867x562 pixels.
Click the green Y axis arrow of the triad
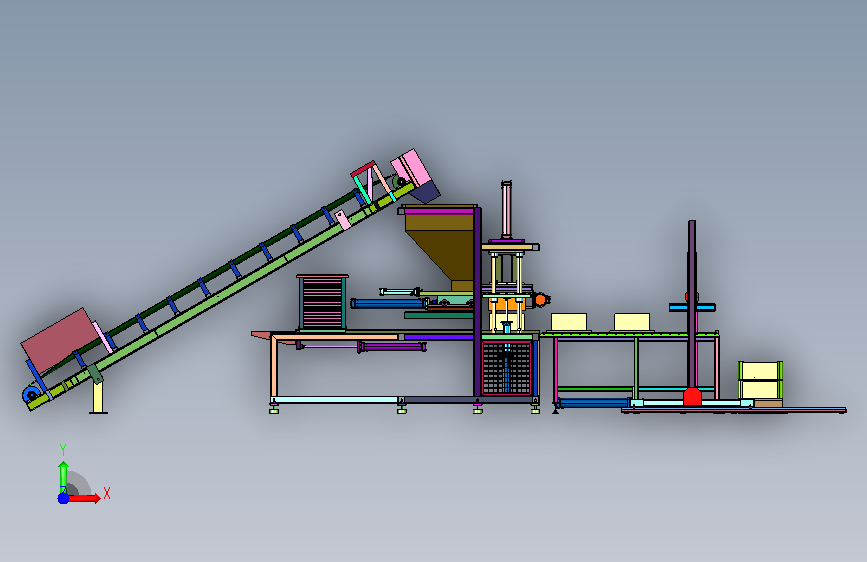(x=63, y=477)
